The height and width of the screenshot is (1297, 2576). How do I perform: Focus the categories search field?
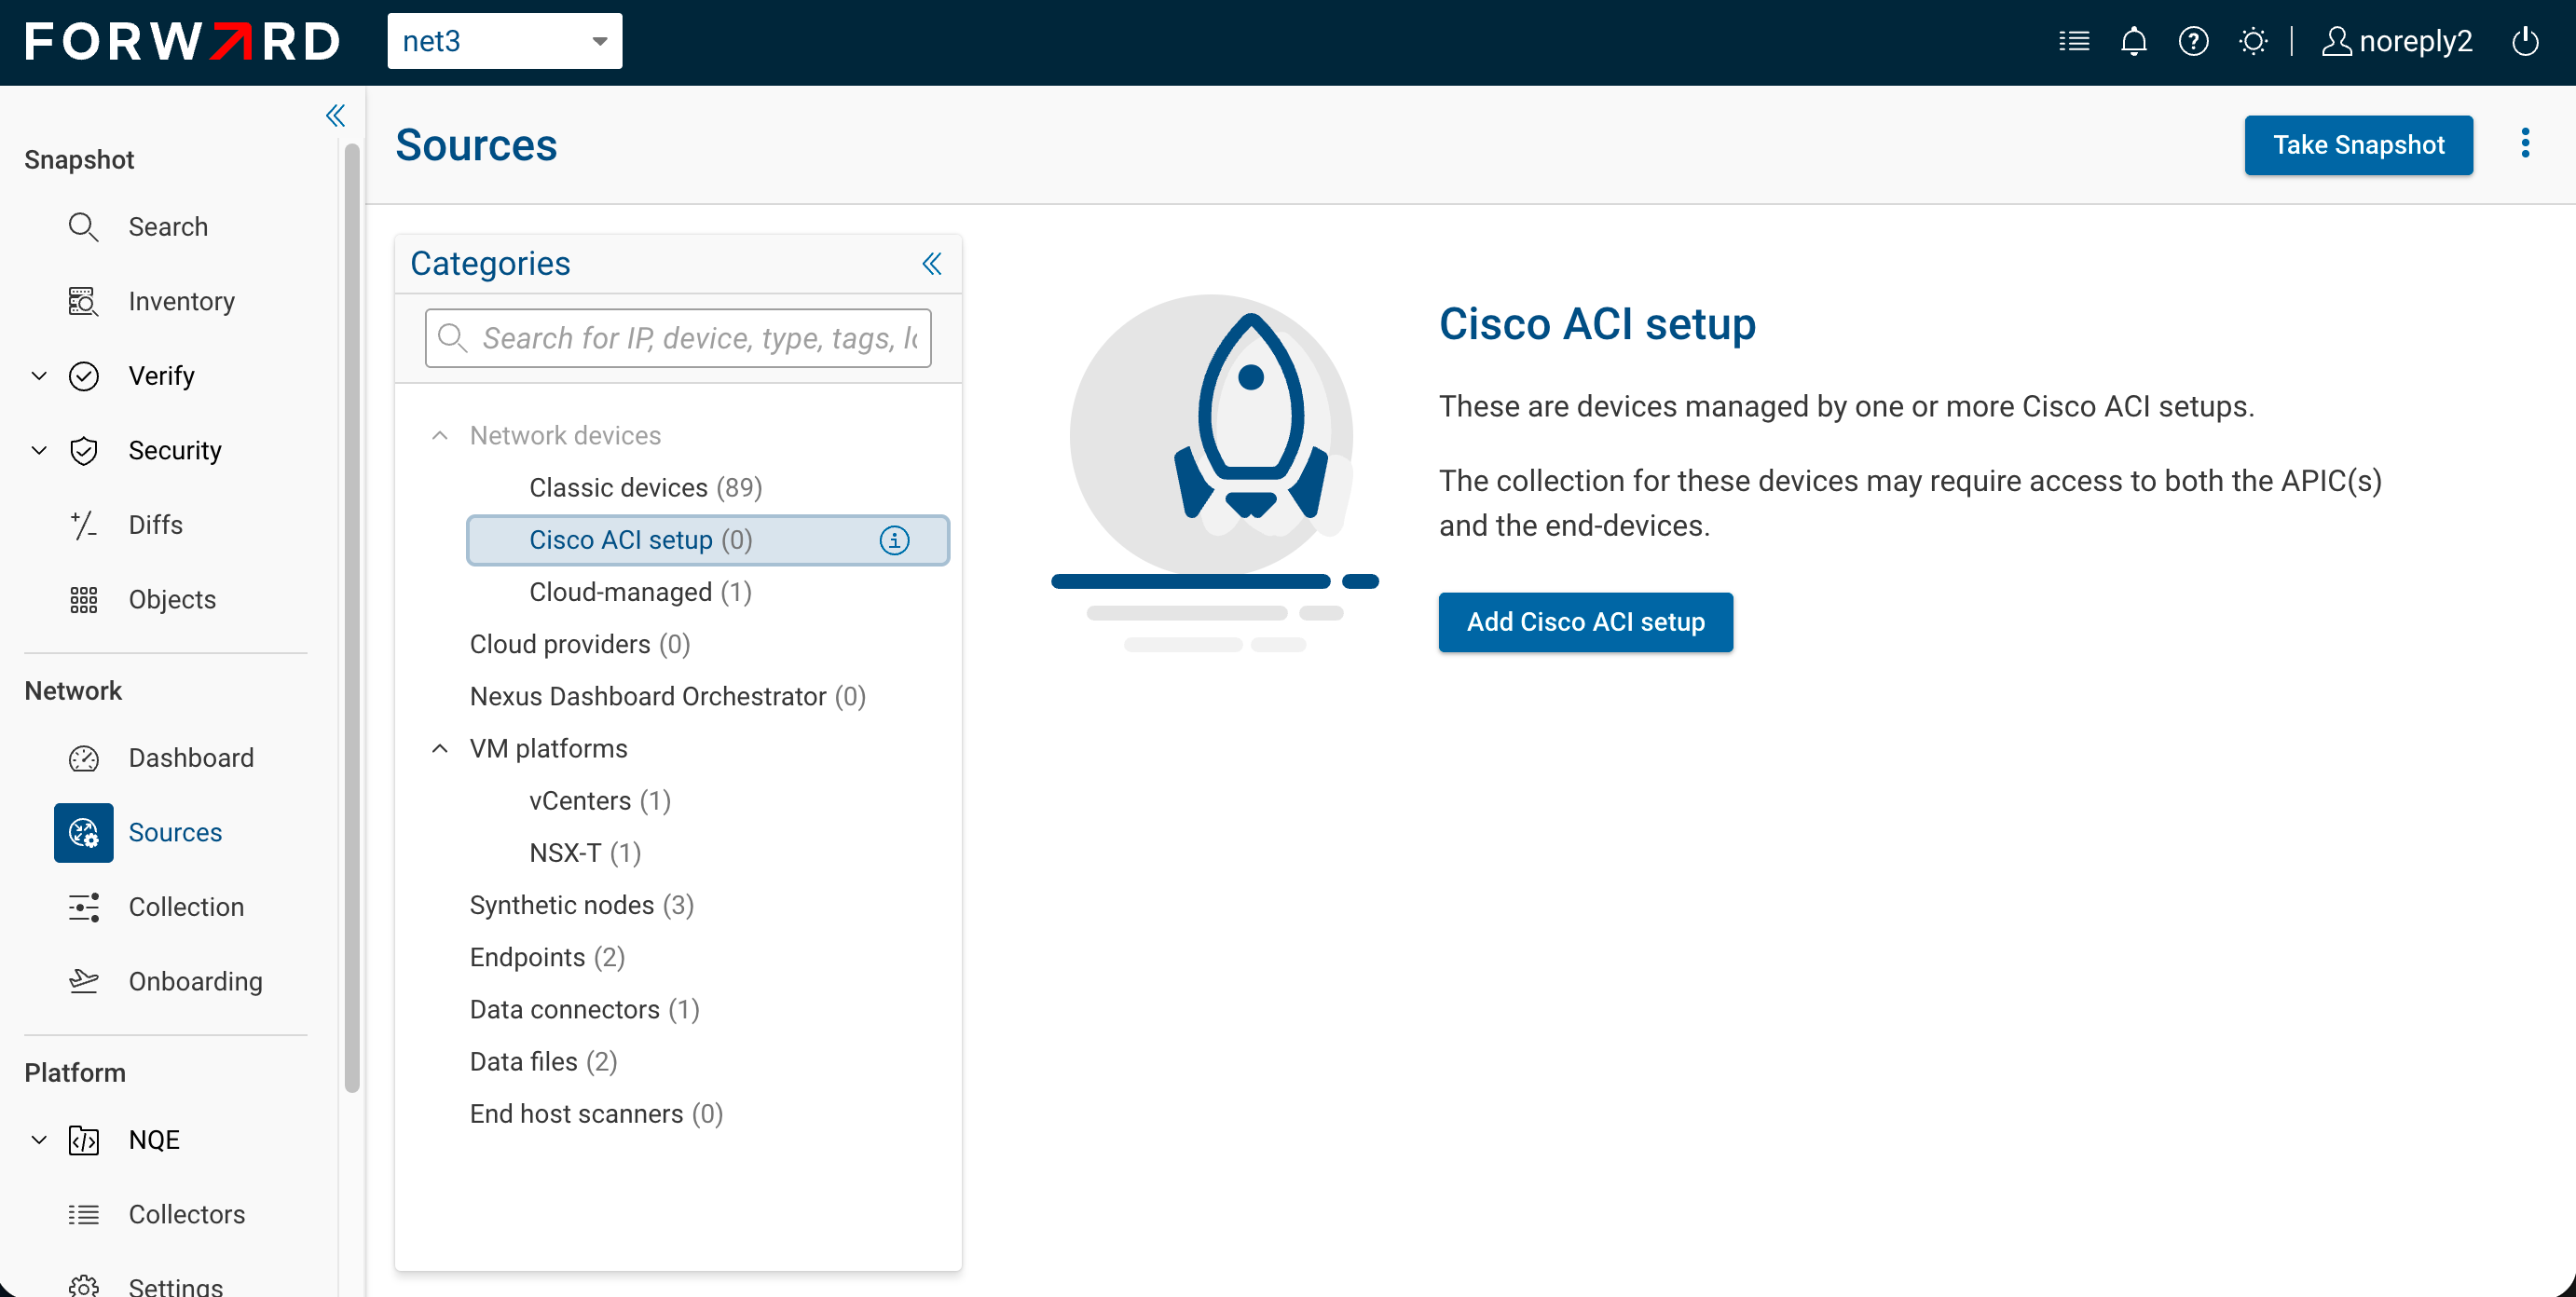click(x=678, y=338)
